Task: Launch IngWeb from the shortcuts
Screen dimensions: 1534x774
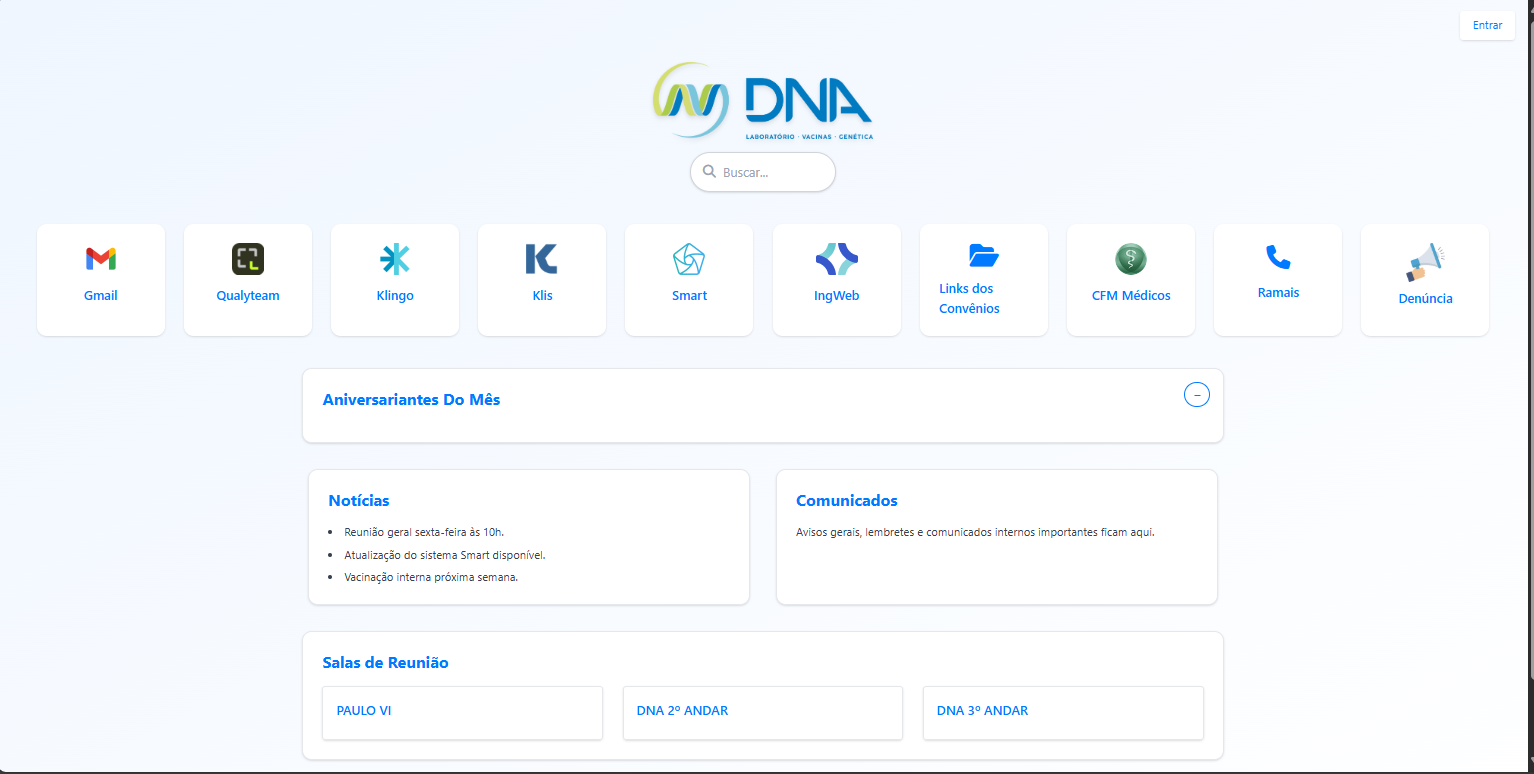Action: pos(836,279)
